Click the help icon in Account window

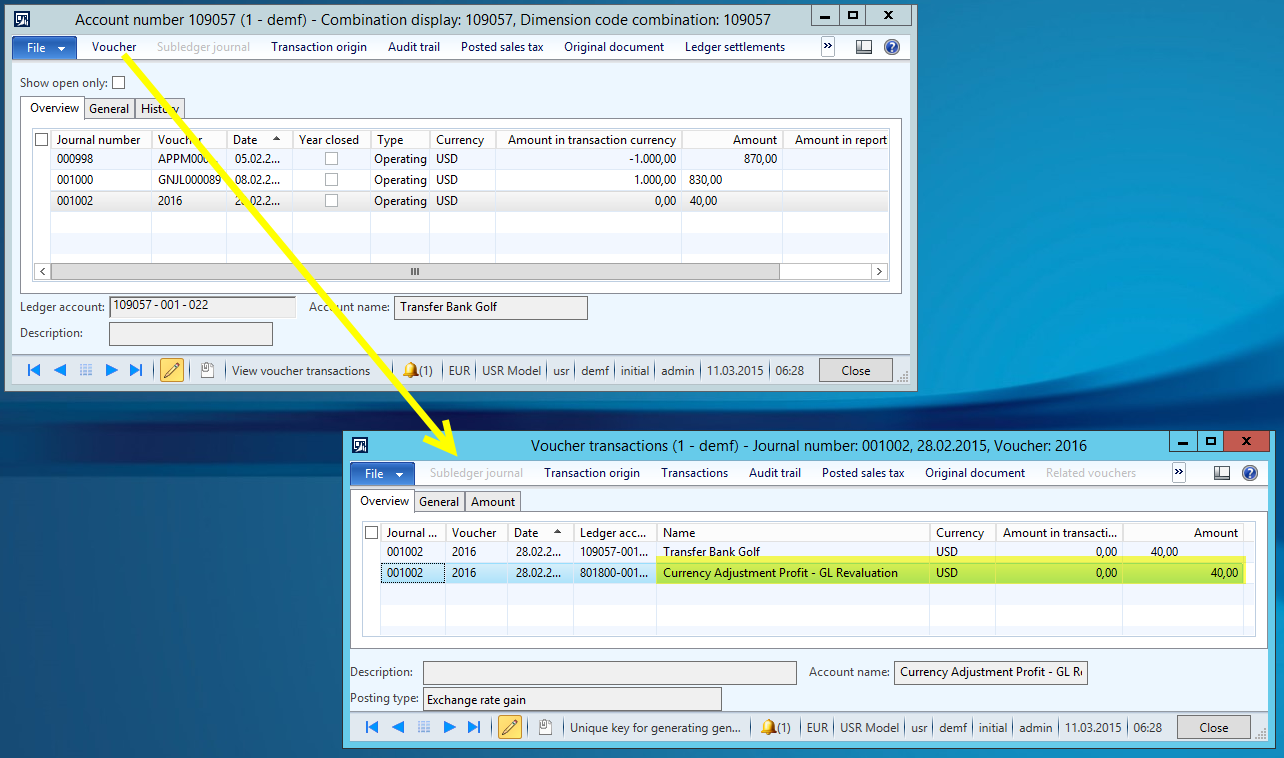891,47
